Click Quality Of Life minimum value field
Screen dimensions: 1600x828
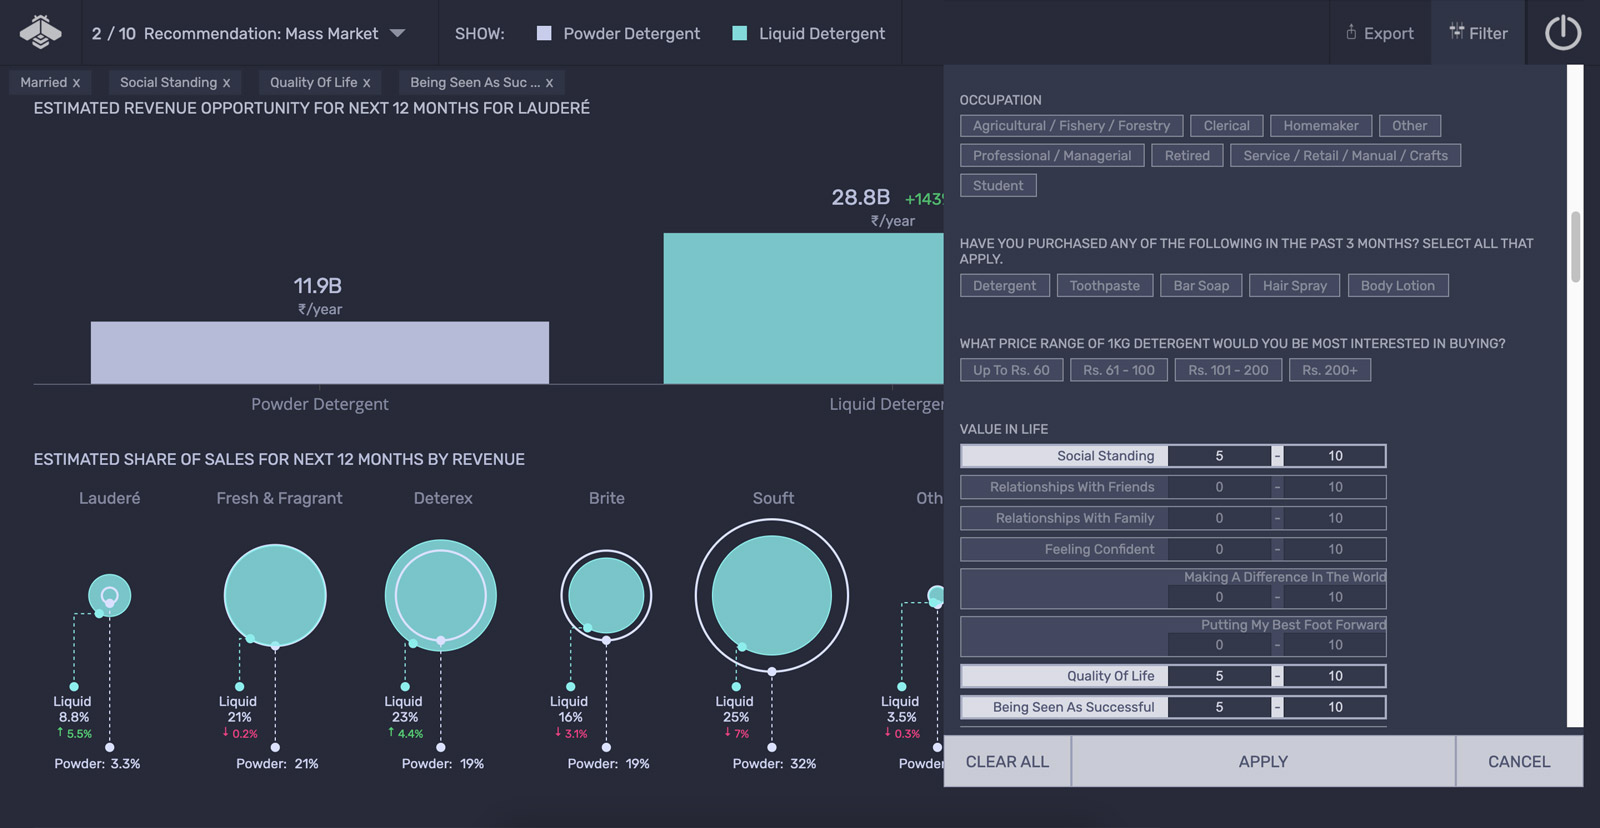pyautogui.click(x=1219, y=676)
